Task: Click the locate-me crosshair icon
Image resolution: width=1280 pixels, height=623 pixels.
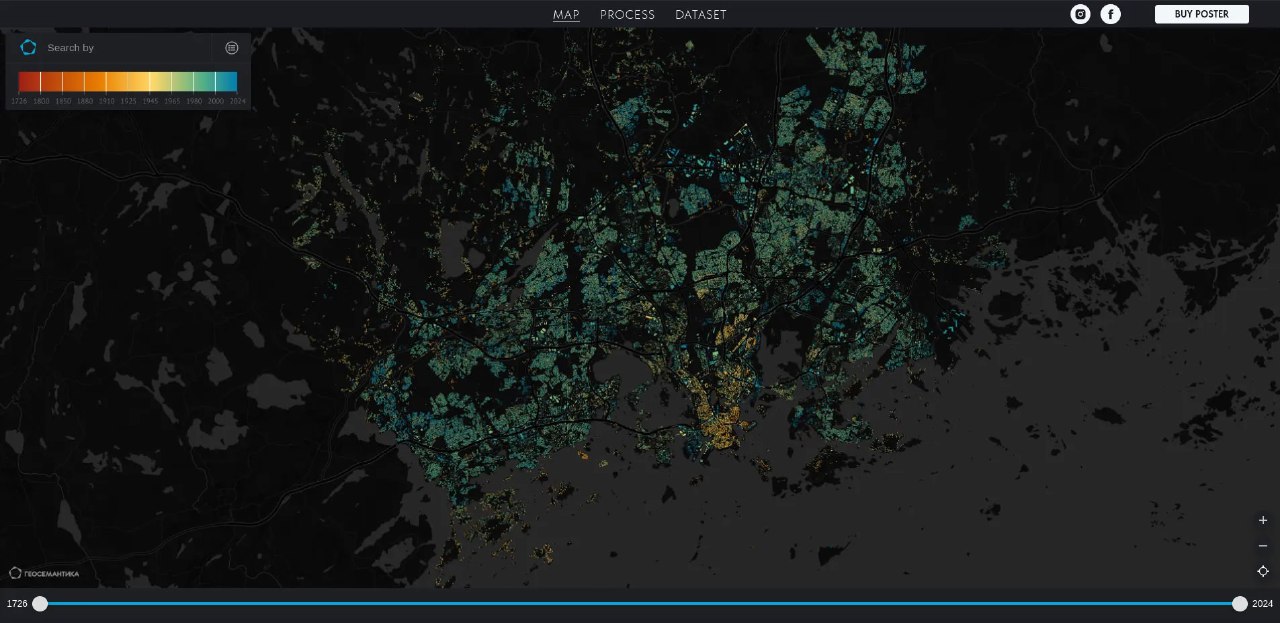Action: (1263, 571)
